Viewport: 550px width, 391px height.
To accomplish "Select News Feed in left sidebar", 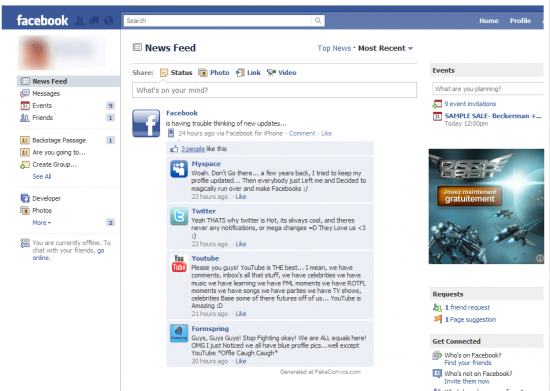I will click(x=68, y=81).
